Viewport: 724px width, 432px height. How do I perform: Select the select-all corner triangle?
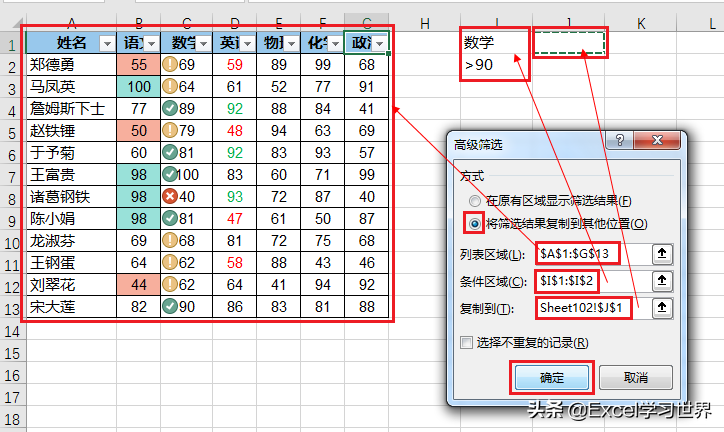click(x=16, y=23)
